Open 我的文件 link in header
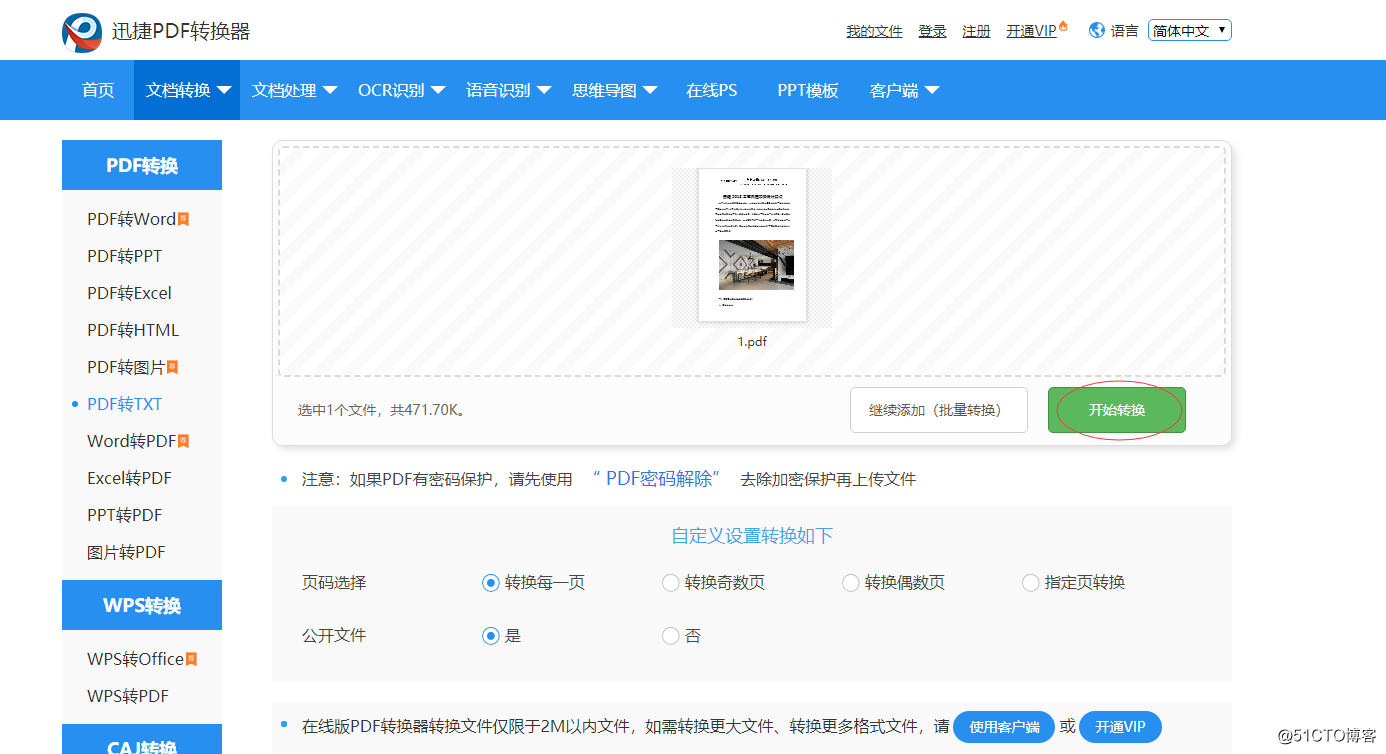 [x=874, y=31]
